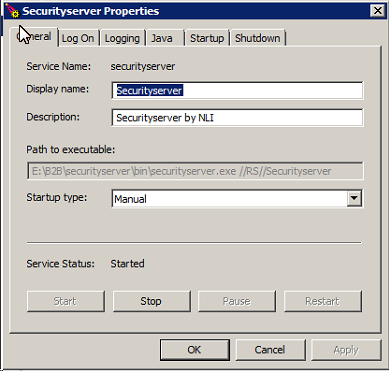Close the Securityserver Properties dialog

coord(378,11)
